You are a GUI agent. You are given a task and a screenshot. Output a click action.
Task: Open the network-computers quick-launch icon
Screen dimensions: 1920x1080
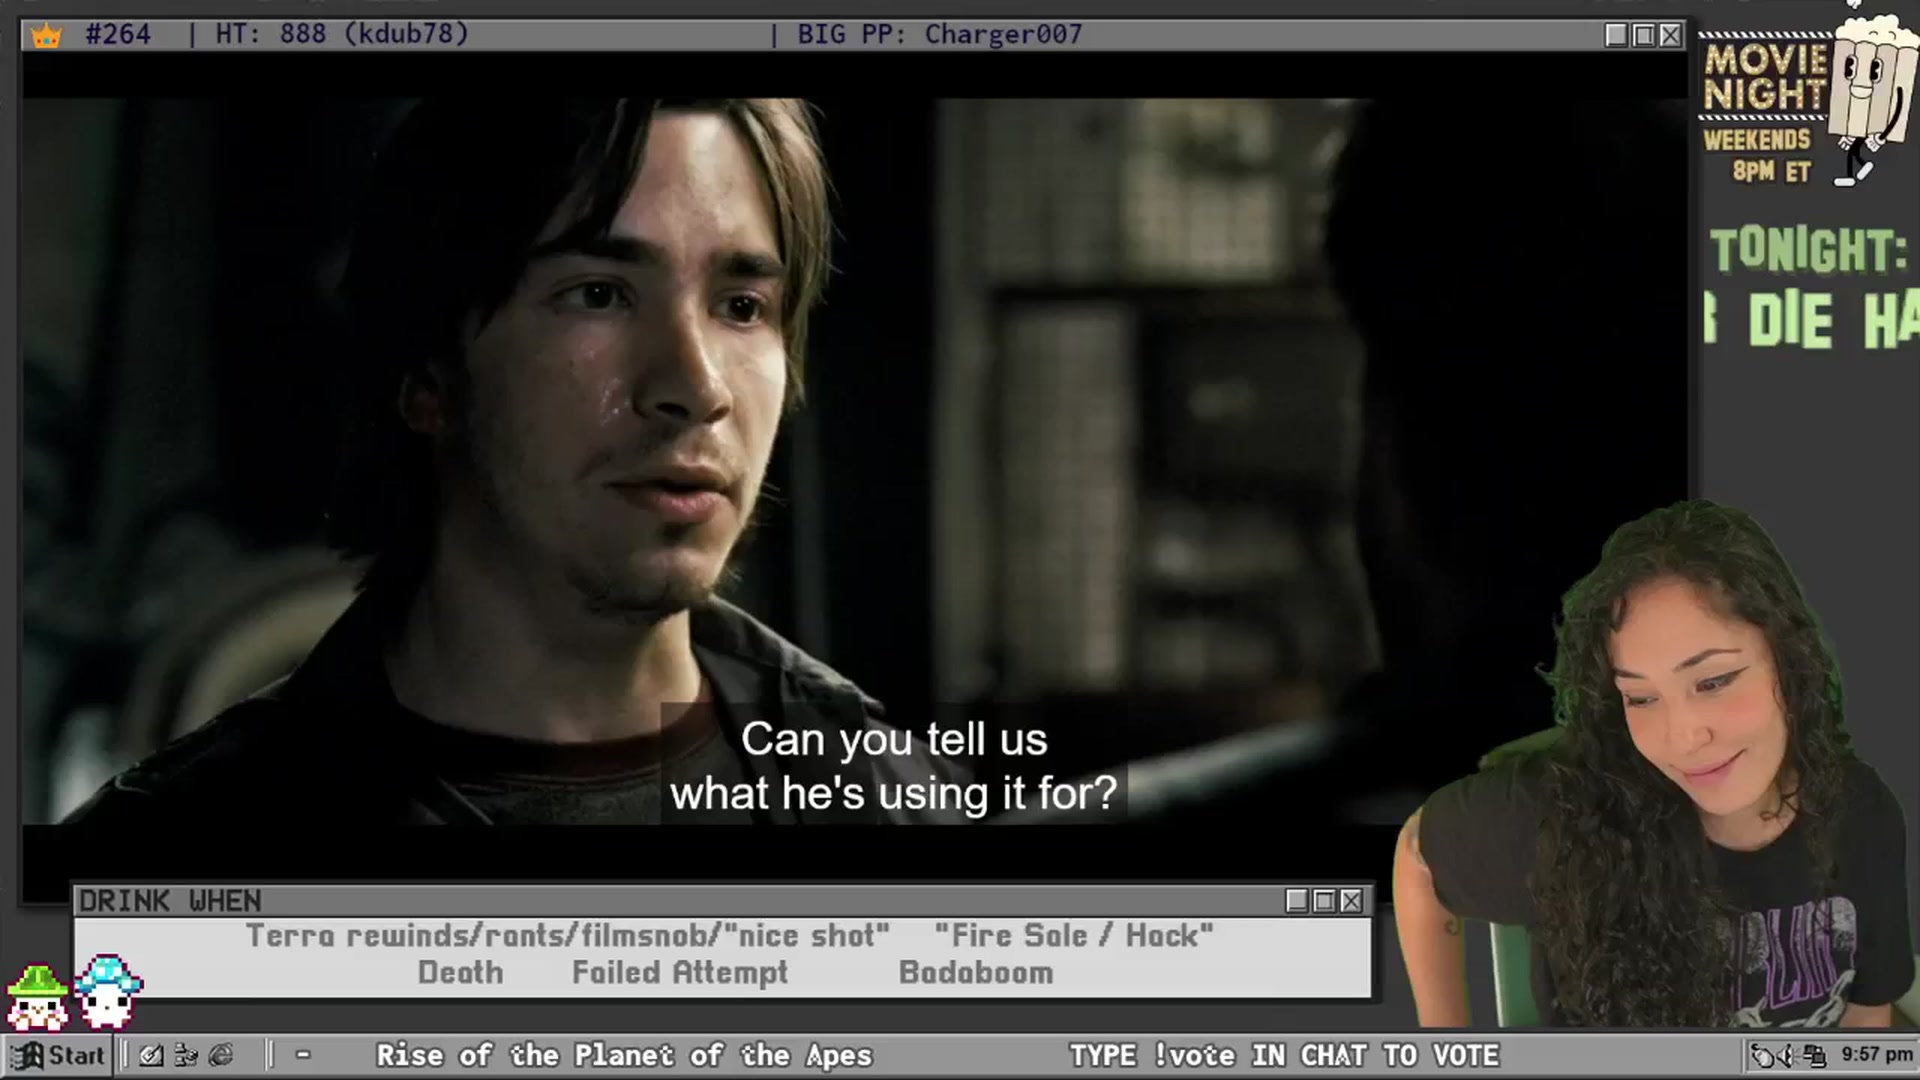(x=186, y=1055)
